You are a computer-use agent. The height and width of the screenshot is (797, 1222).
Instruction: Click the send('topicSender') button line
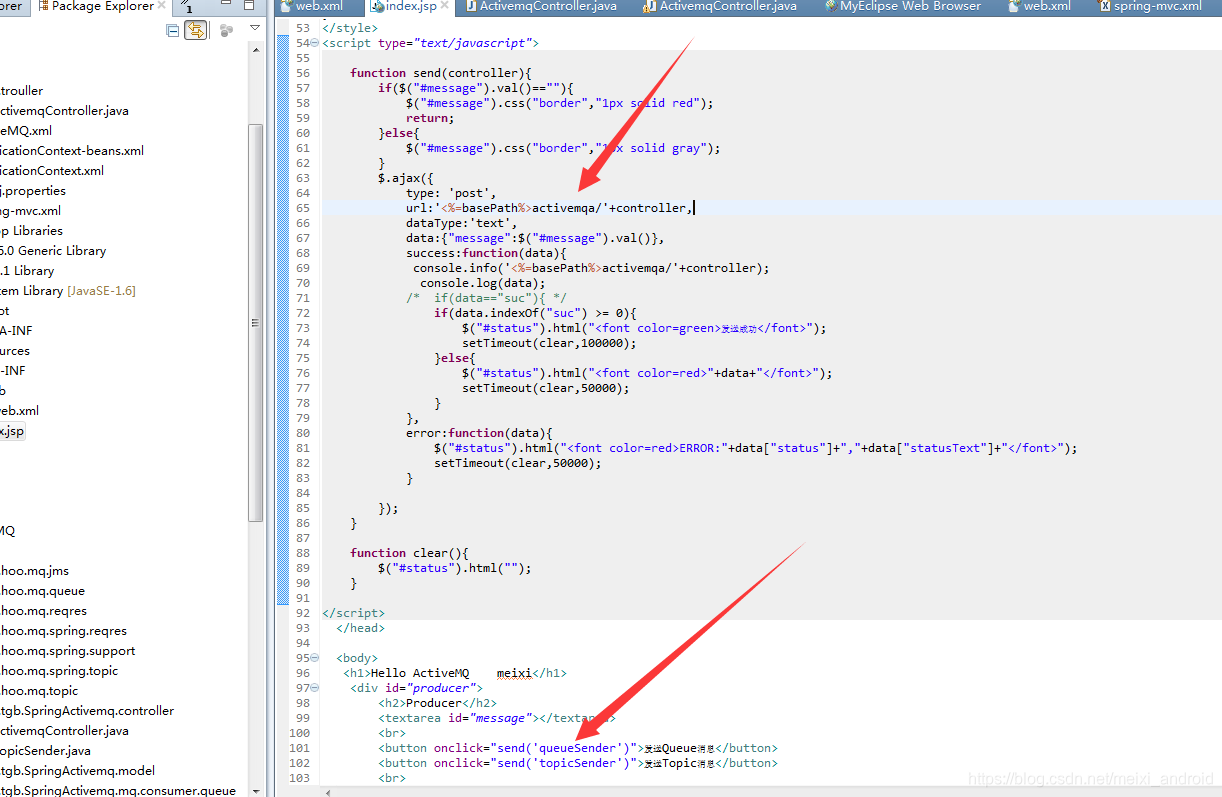pos(577,763)
